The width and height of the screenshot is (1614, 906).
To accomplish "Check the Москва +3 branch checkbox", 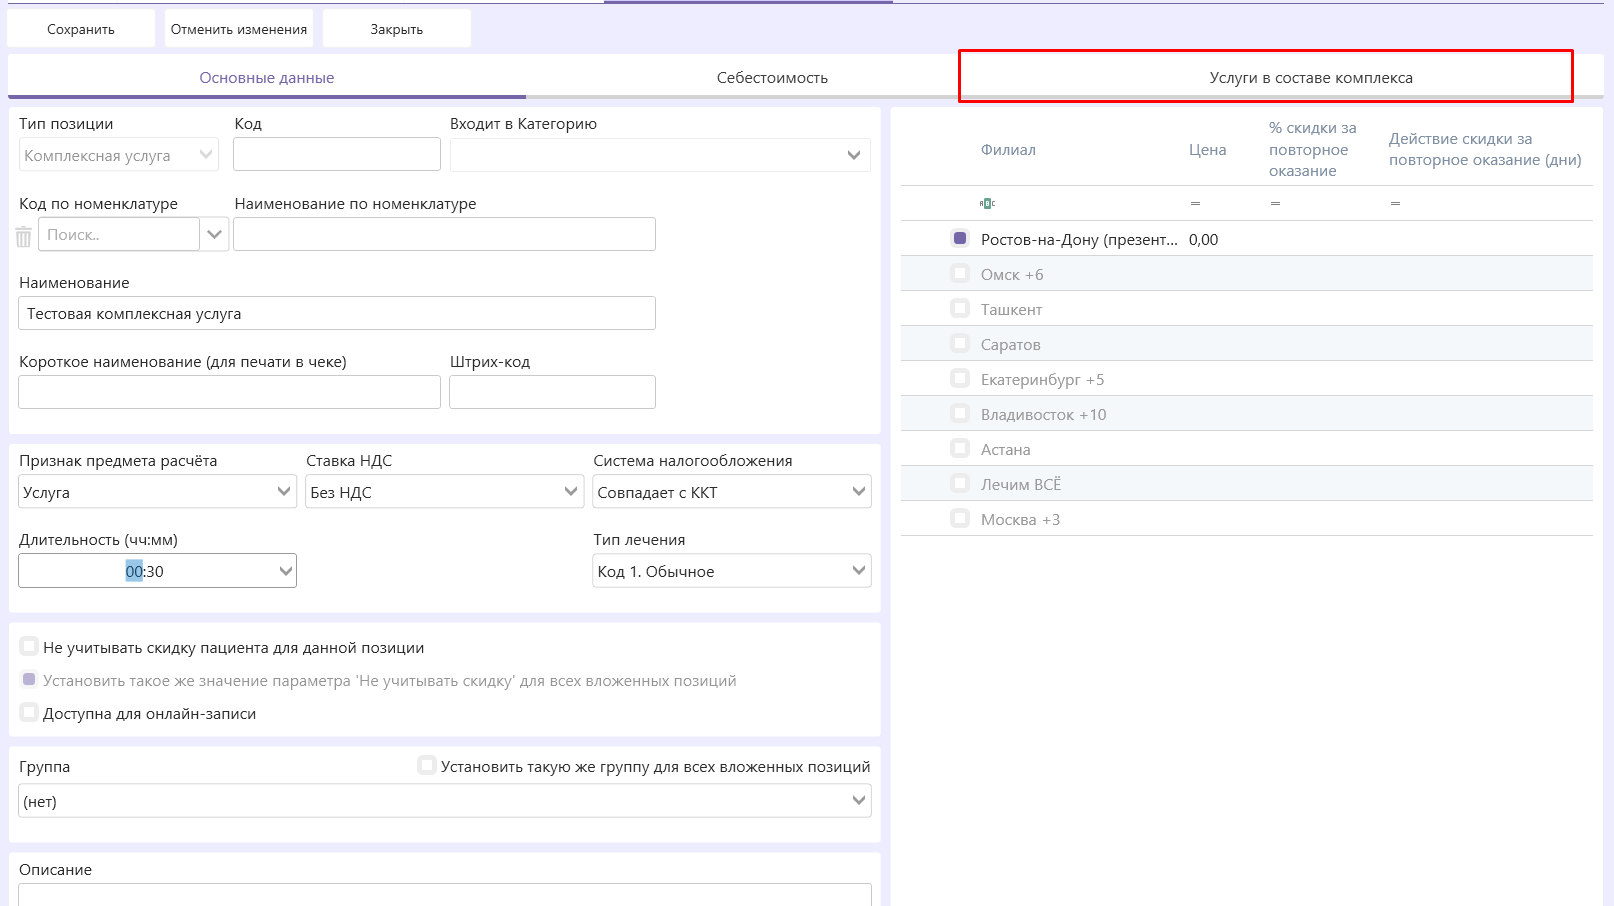I will click(960, 518).
